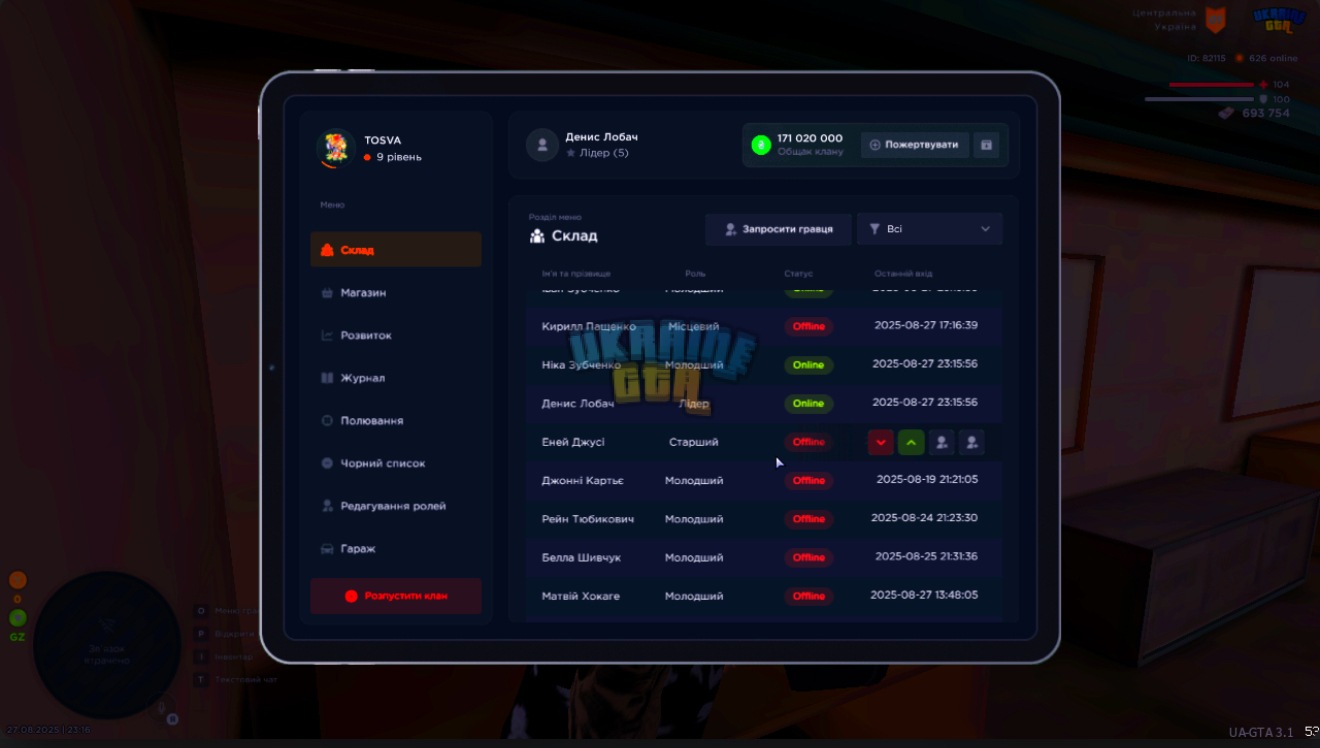This screenshot has height=748, width=1320.
Task: Select Денис Лобач in the member list
Action: [578, 403]
